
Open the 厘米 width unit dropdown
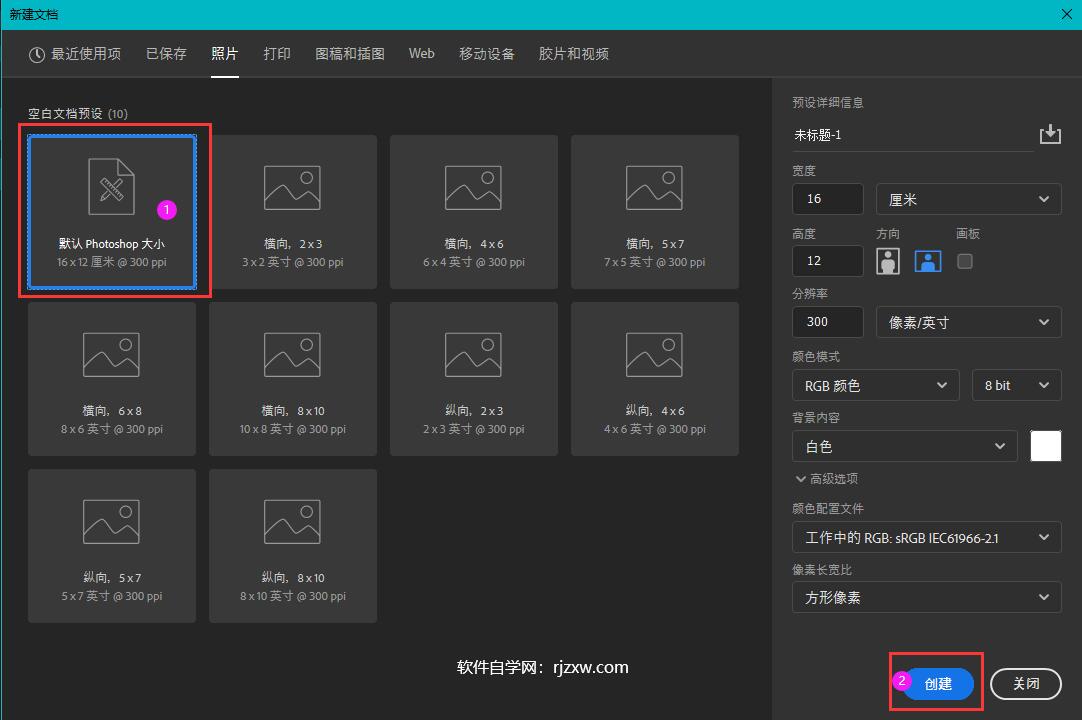click(x=968, y=200)
